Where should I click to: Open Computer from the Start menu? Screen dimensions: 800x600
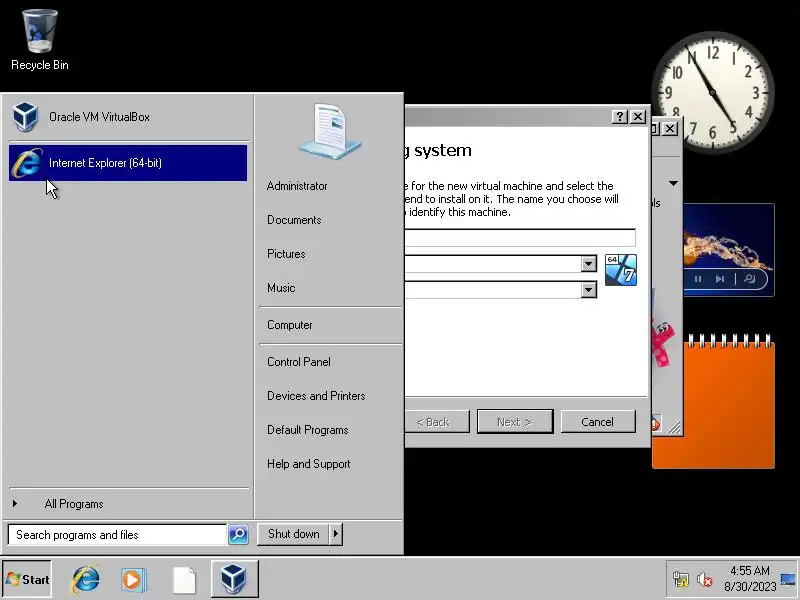(289, 325)
